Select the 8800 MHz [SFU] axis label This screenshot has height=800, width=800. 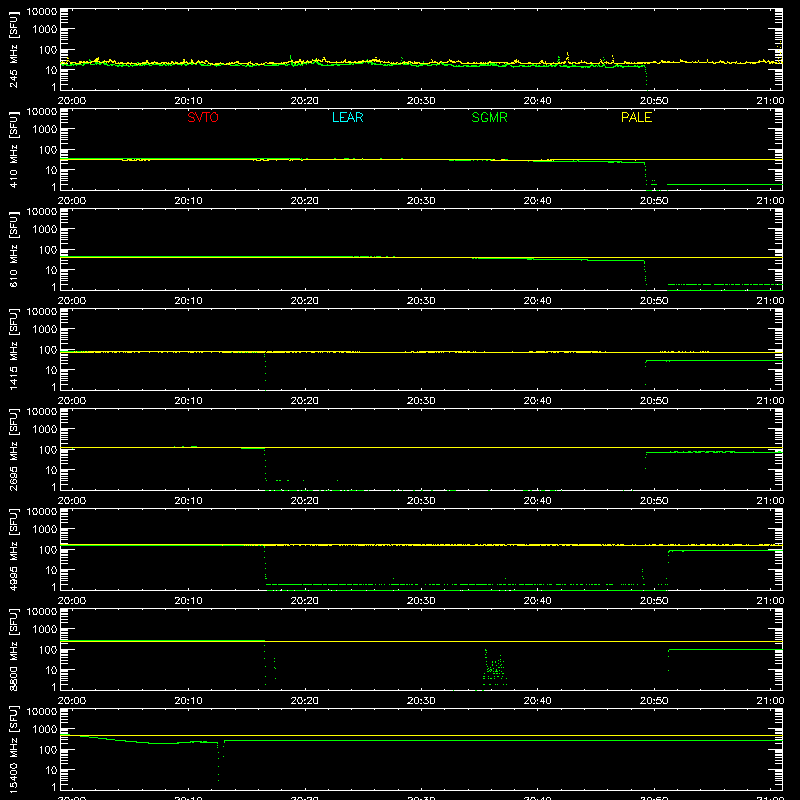point(13,651)
